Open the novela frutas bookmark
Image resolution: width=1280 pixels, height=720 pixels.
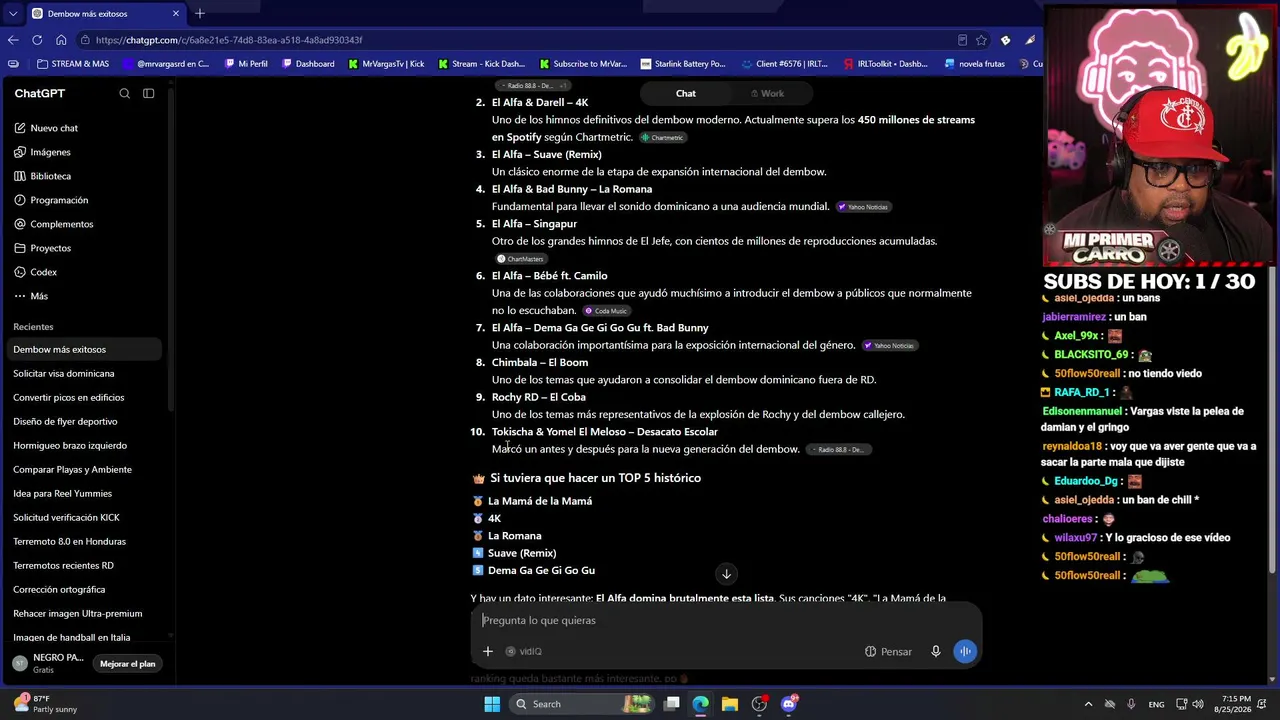(x=975, y=64)
